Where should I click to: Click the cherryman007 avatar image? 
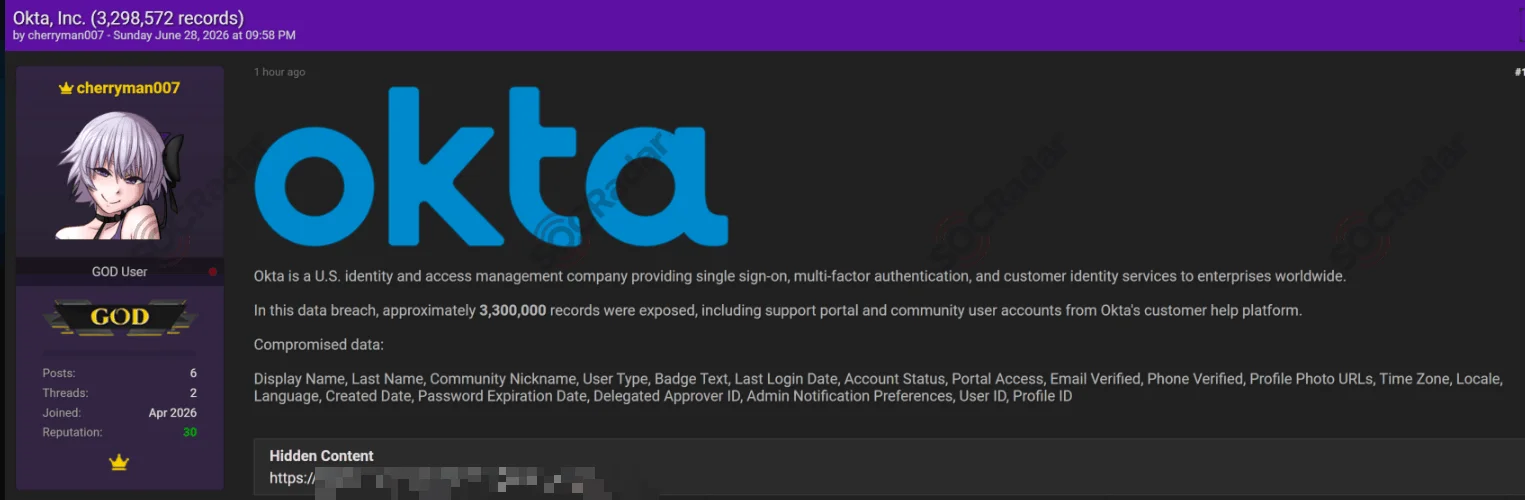(x=120, y=174)
